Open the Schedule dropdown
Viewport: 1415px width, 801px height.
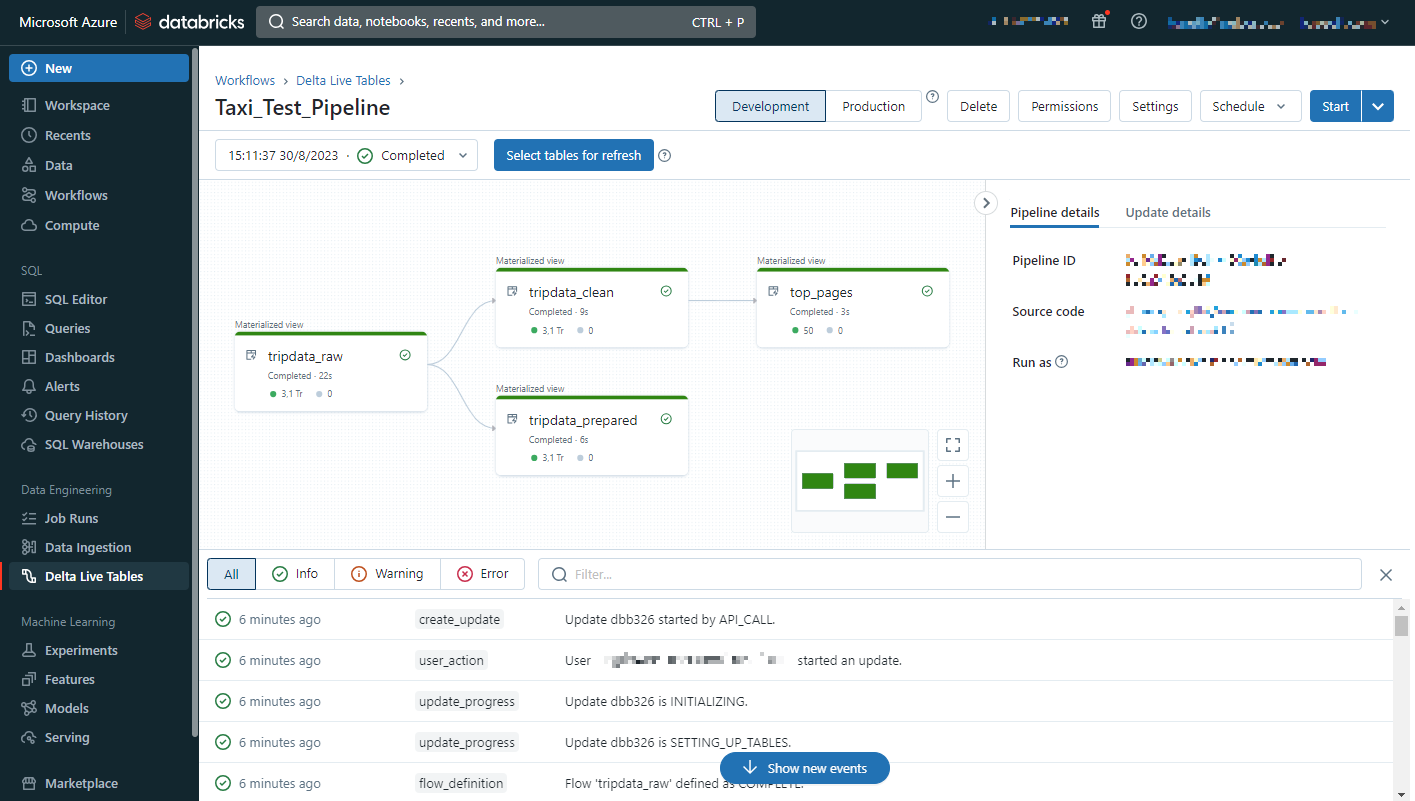tap(1249, 106)
